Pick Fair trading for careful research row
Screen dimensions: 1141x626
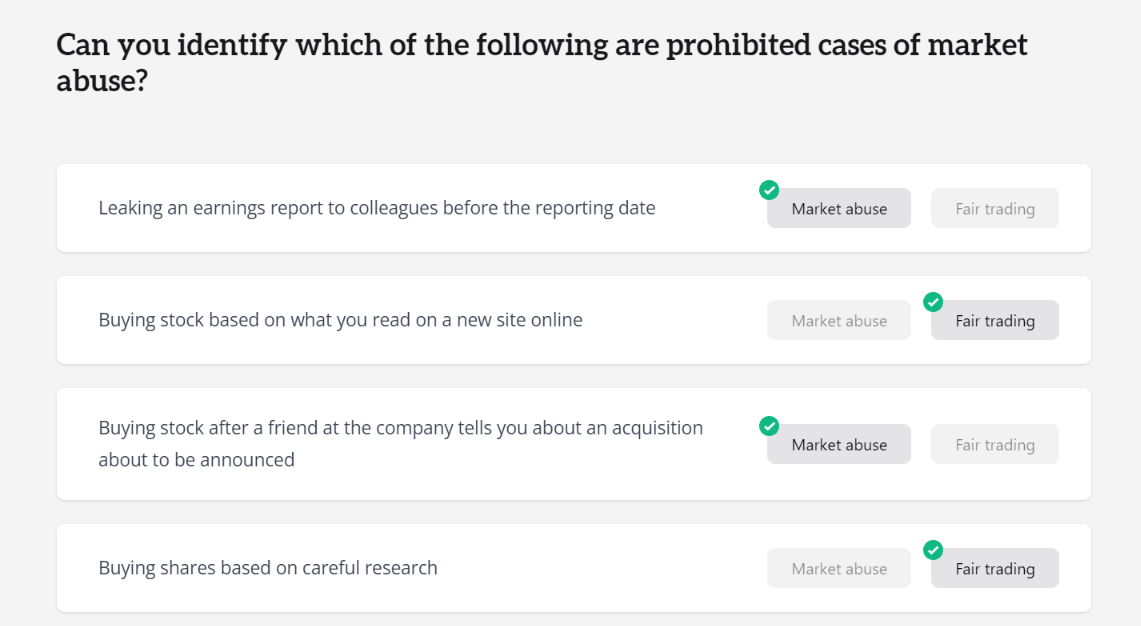pyautogui.click(x=995, y=568)
